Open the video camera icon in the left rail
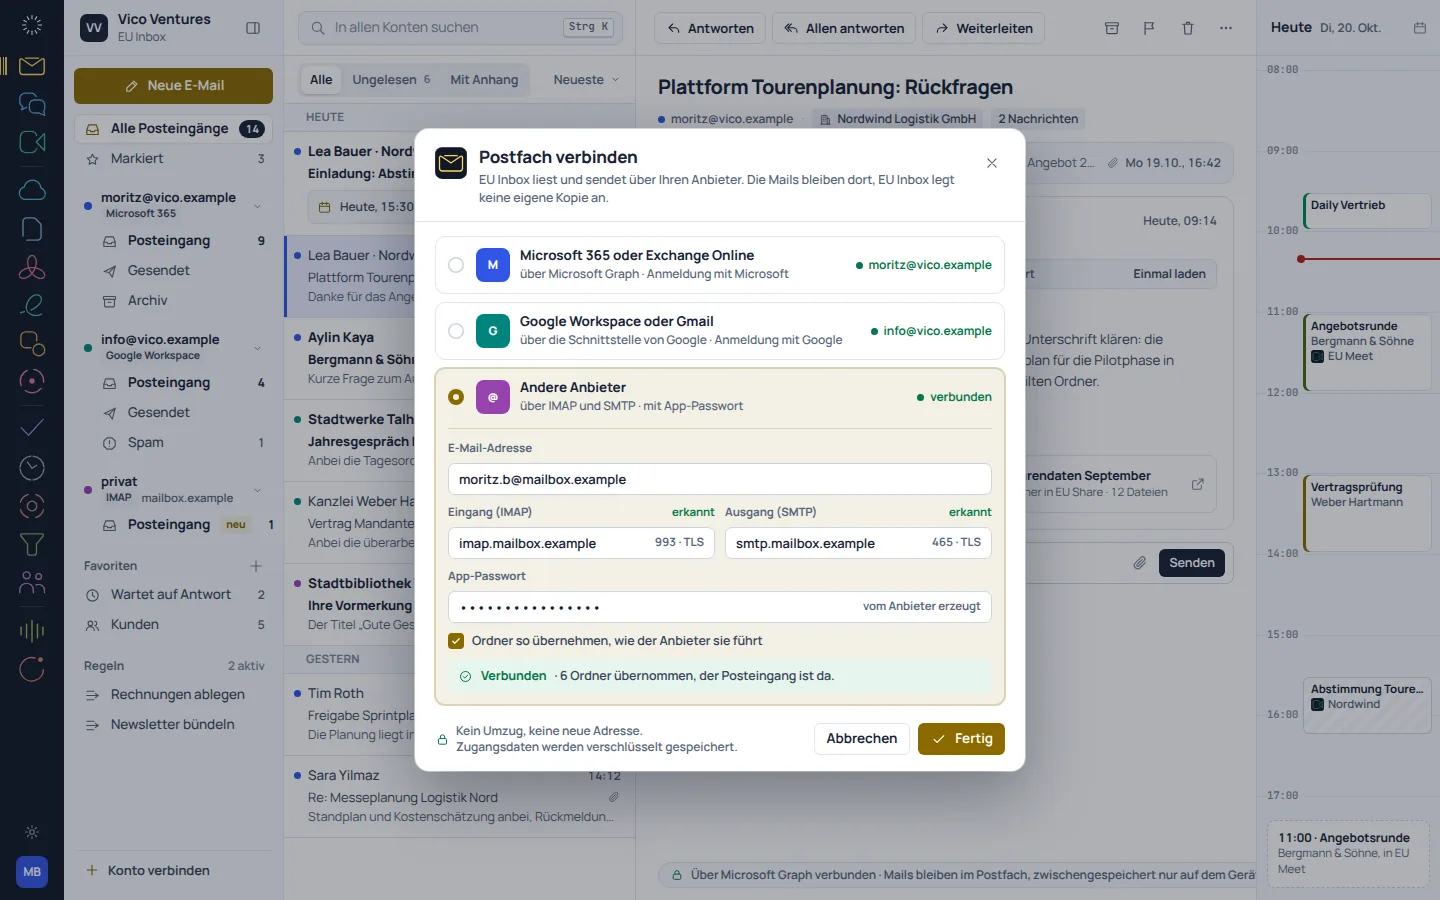Screen dimensions: 1440x900 point(32,142)
